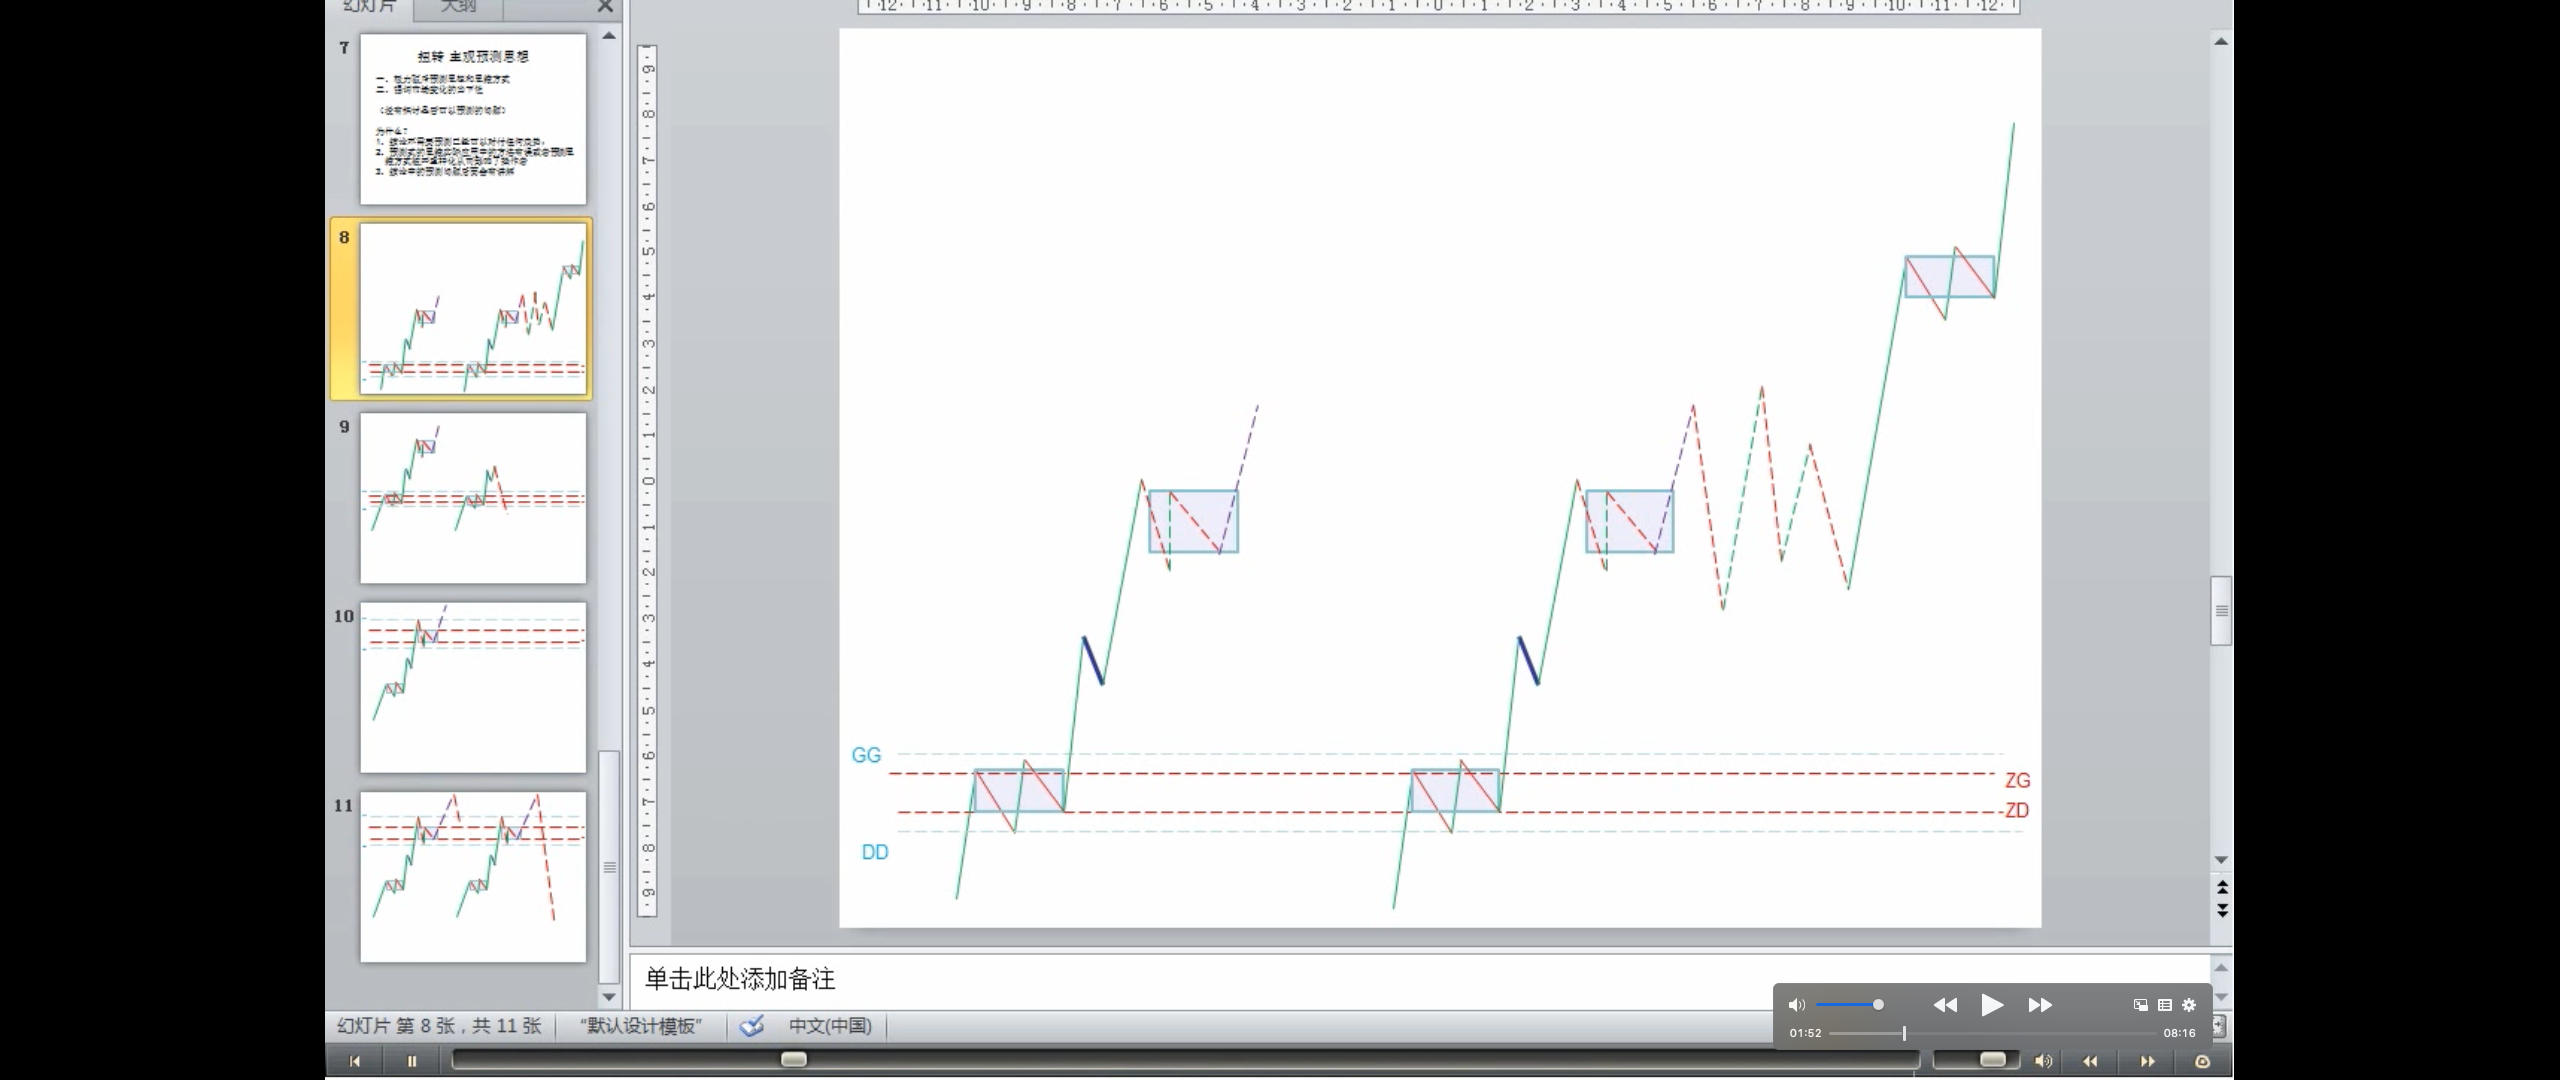The height and width of the screenshot is (1080, 2560).
Task: Click the main editor vertical scrollbar thumb
Action: click(2221, 611)
